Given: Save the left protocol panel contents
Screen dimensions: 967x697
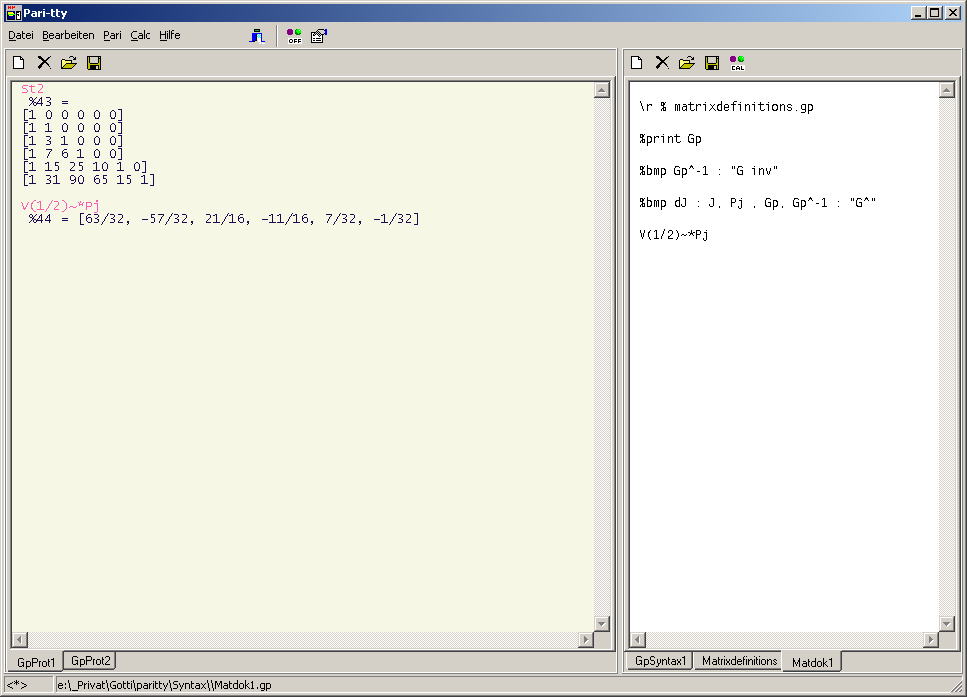Looking at the screenshot, I should click(x=94, y=63).
